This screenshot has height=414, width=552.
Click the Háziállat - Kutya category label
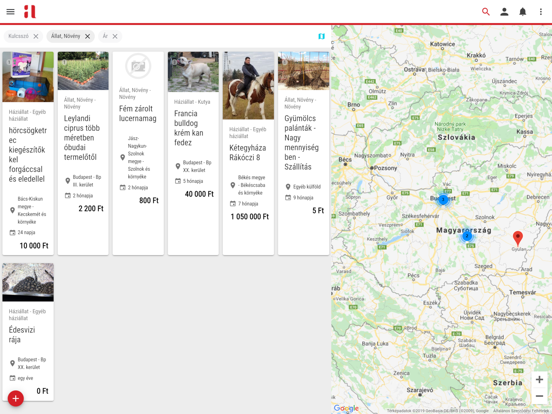coord(192,102)
